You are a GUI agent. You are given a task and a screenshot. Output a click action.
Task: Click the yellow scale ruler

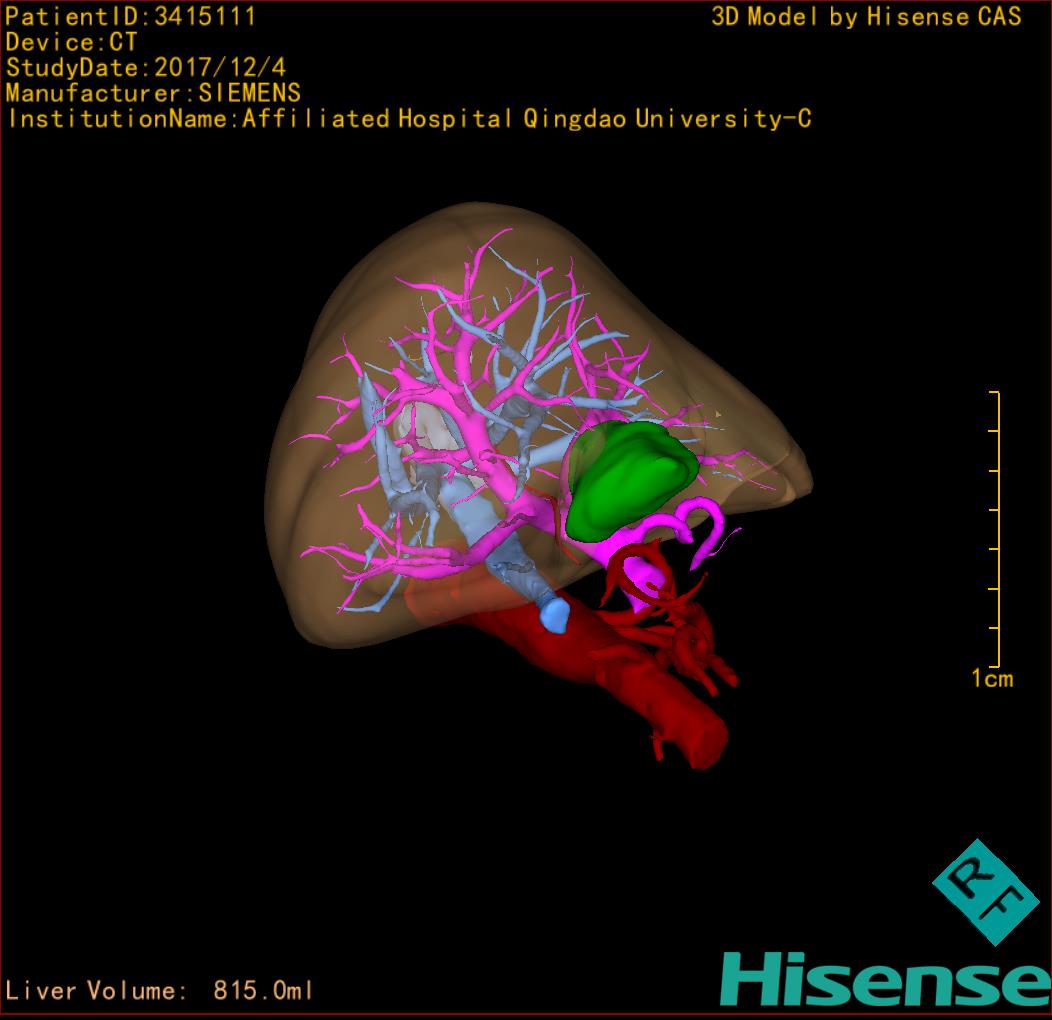click(995, 529)
